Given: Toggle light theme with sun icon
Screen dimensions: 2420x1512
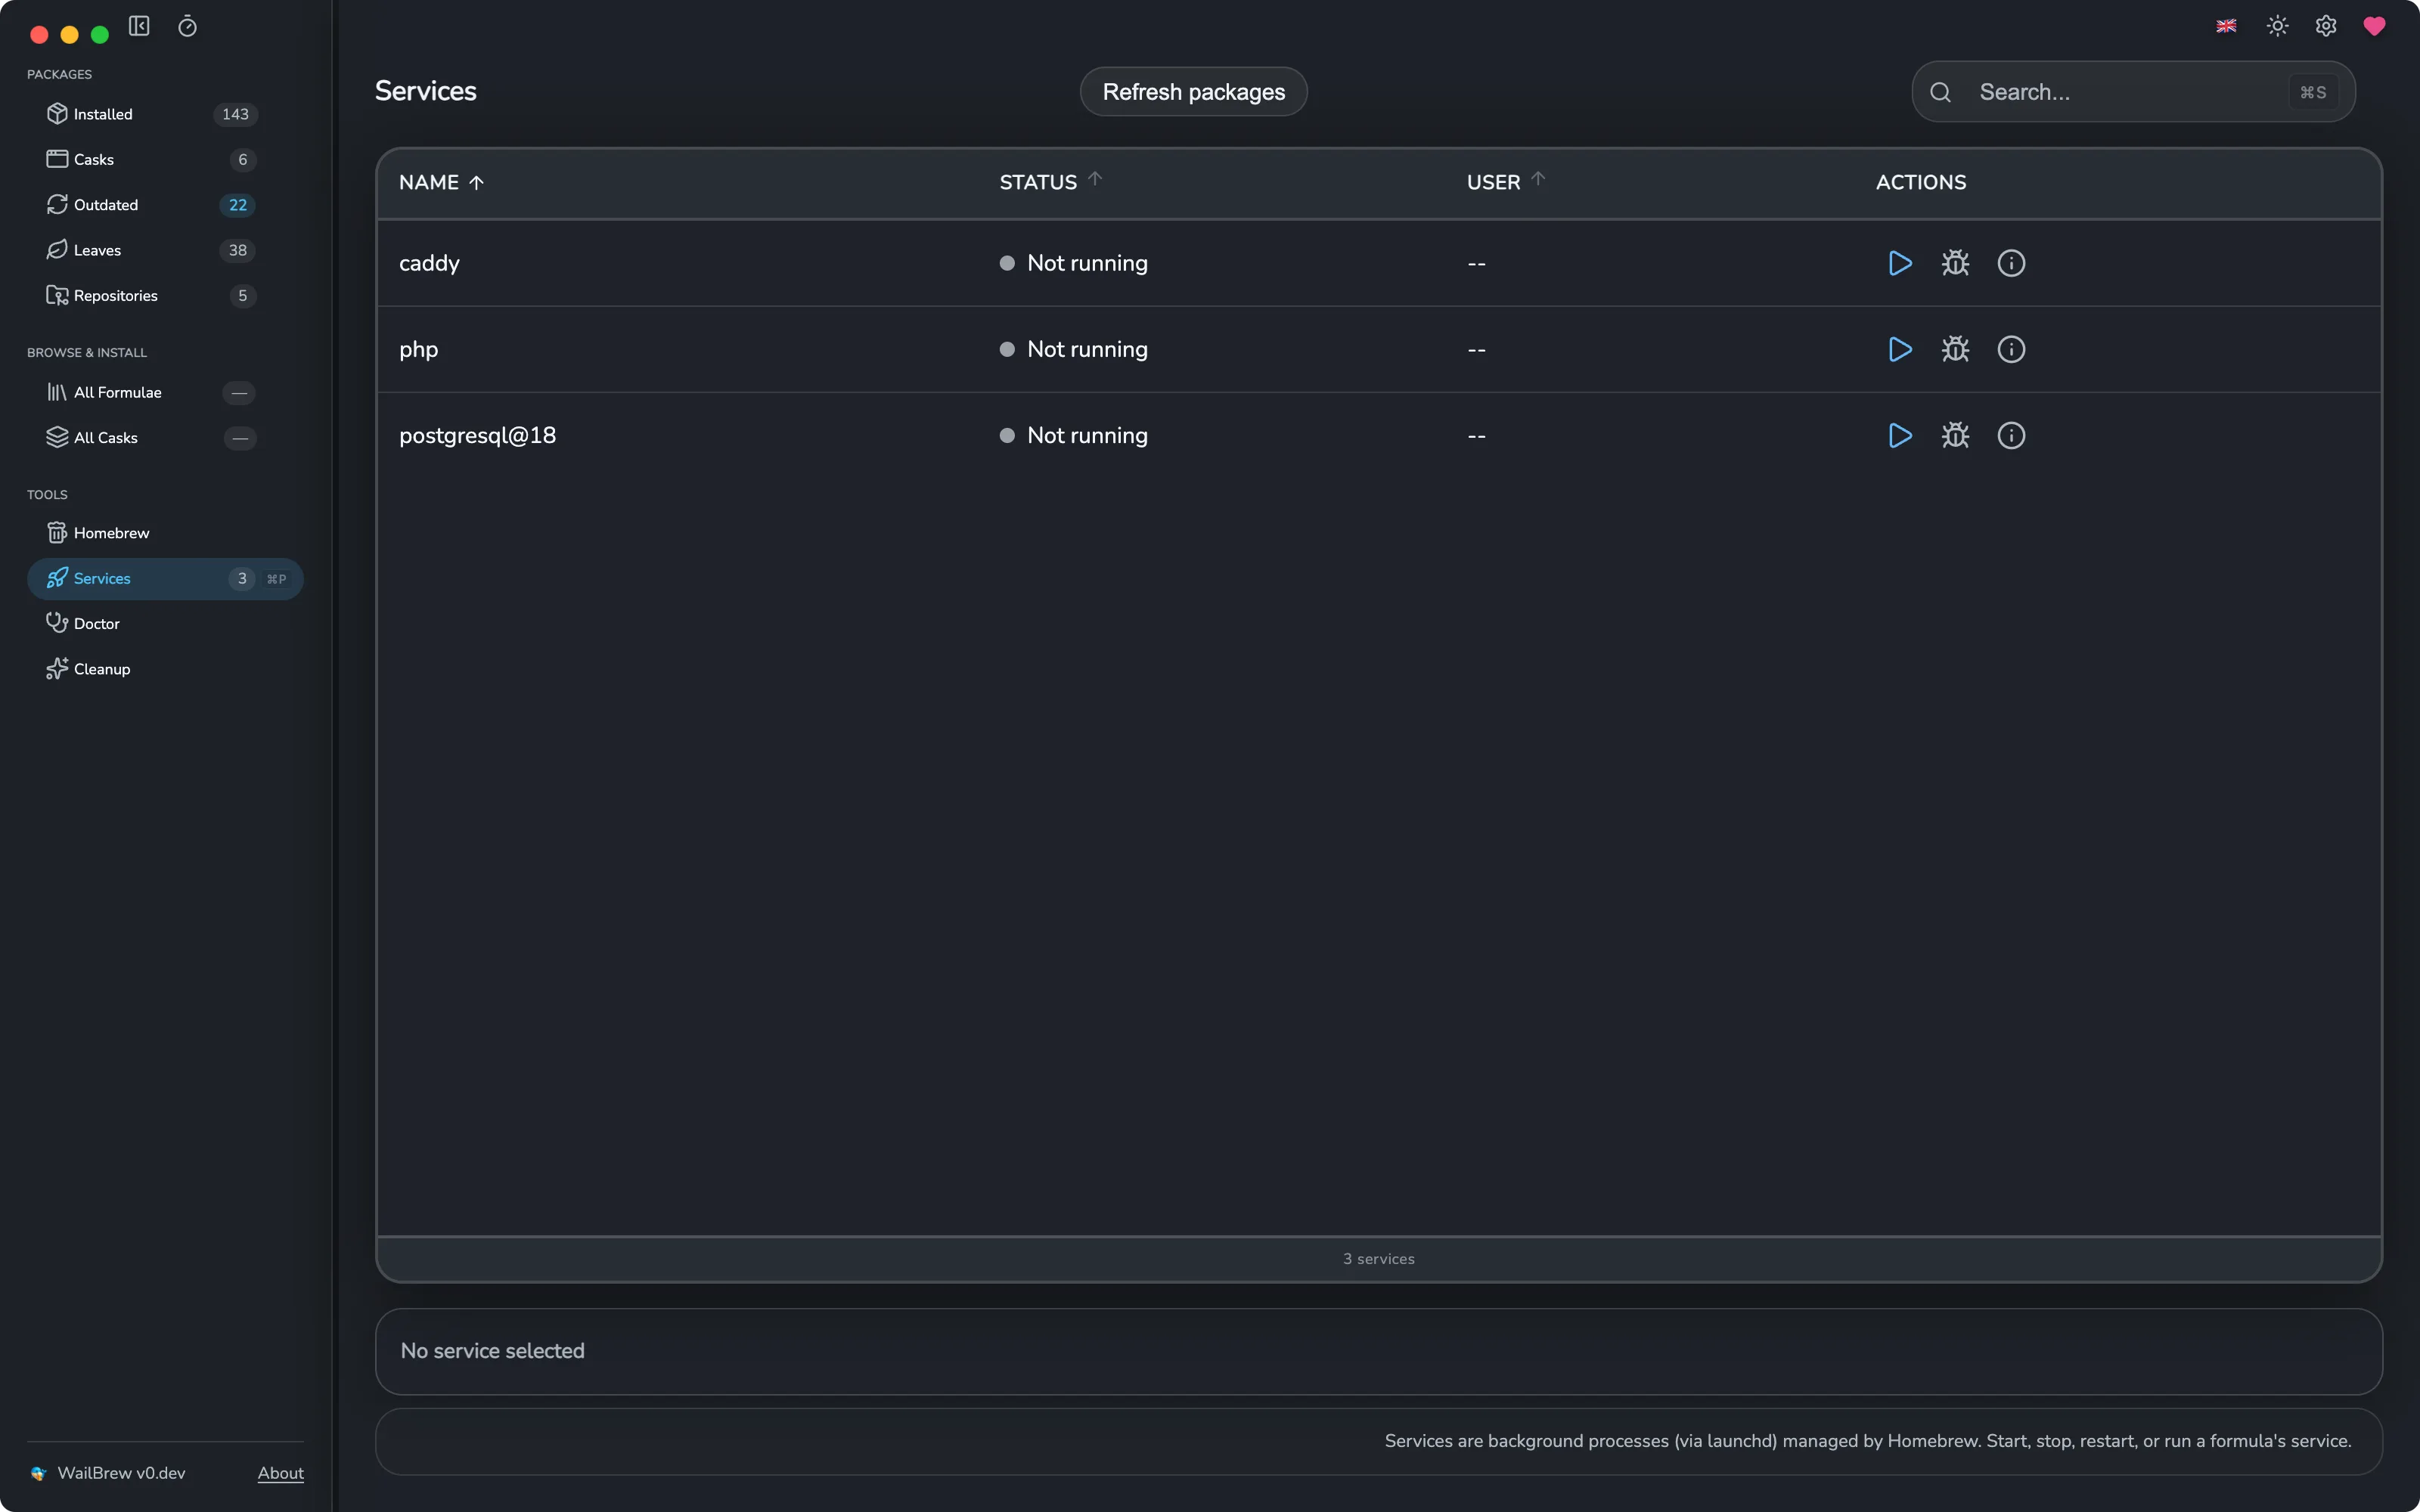Looking at the screenshot, I should pyautogui.click(x=2277, y=26).
